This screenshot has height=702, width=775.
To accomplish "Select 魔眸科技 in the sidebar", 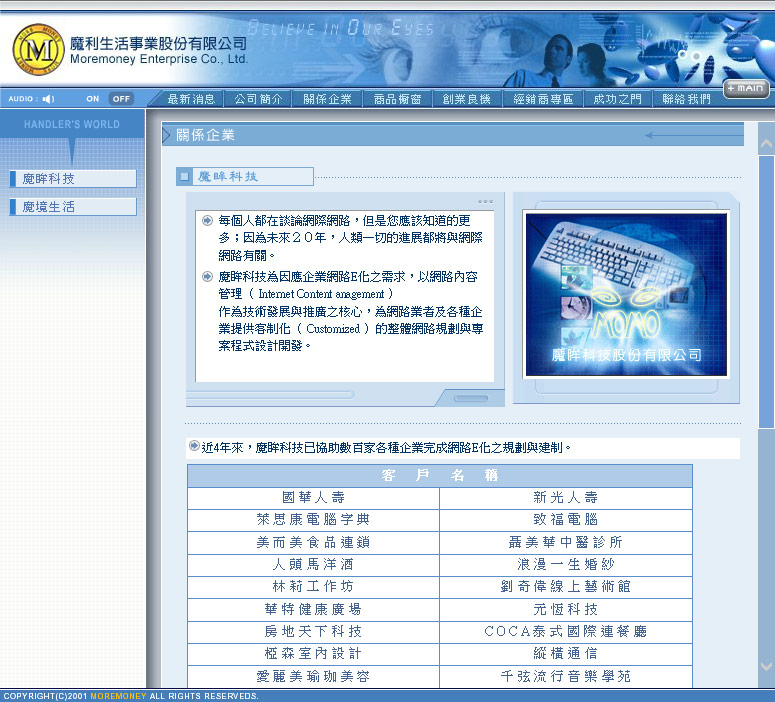I will [x=73, y=178].
